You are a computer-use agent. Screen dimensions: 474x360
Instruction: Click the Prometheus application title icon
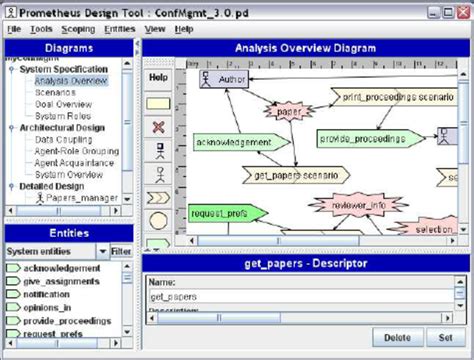(x=11, y=13)
